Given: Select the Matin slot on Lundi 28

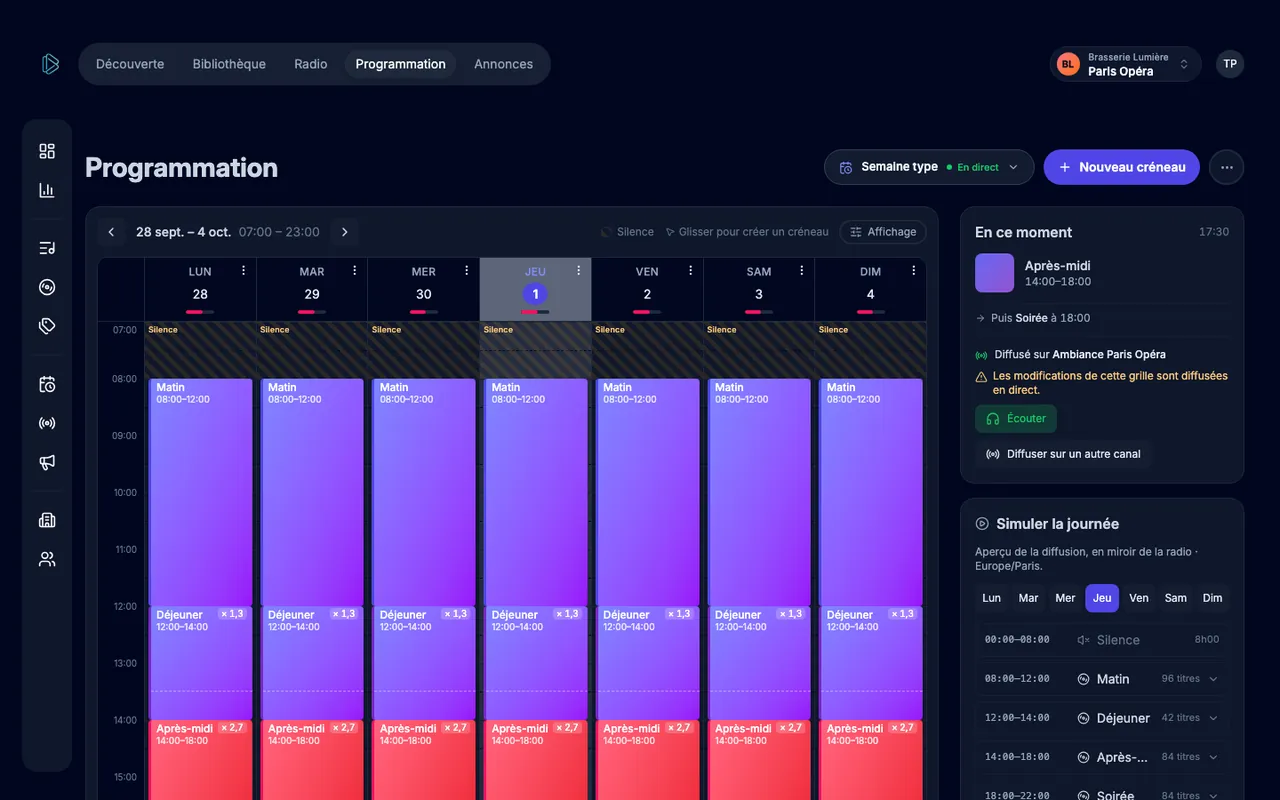Looking at the screenshot, I should (x=201, y=492).
